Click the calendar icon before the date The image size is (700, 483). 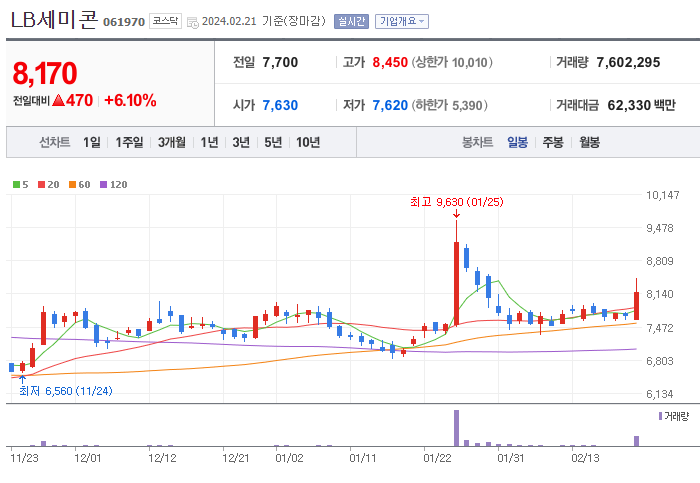(x=192, y=22)
